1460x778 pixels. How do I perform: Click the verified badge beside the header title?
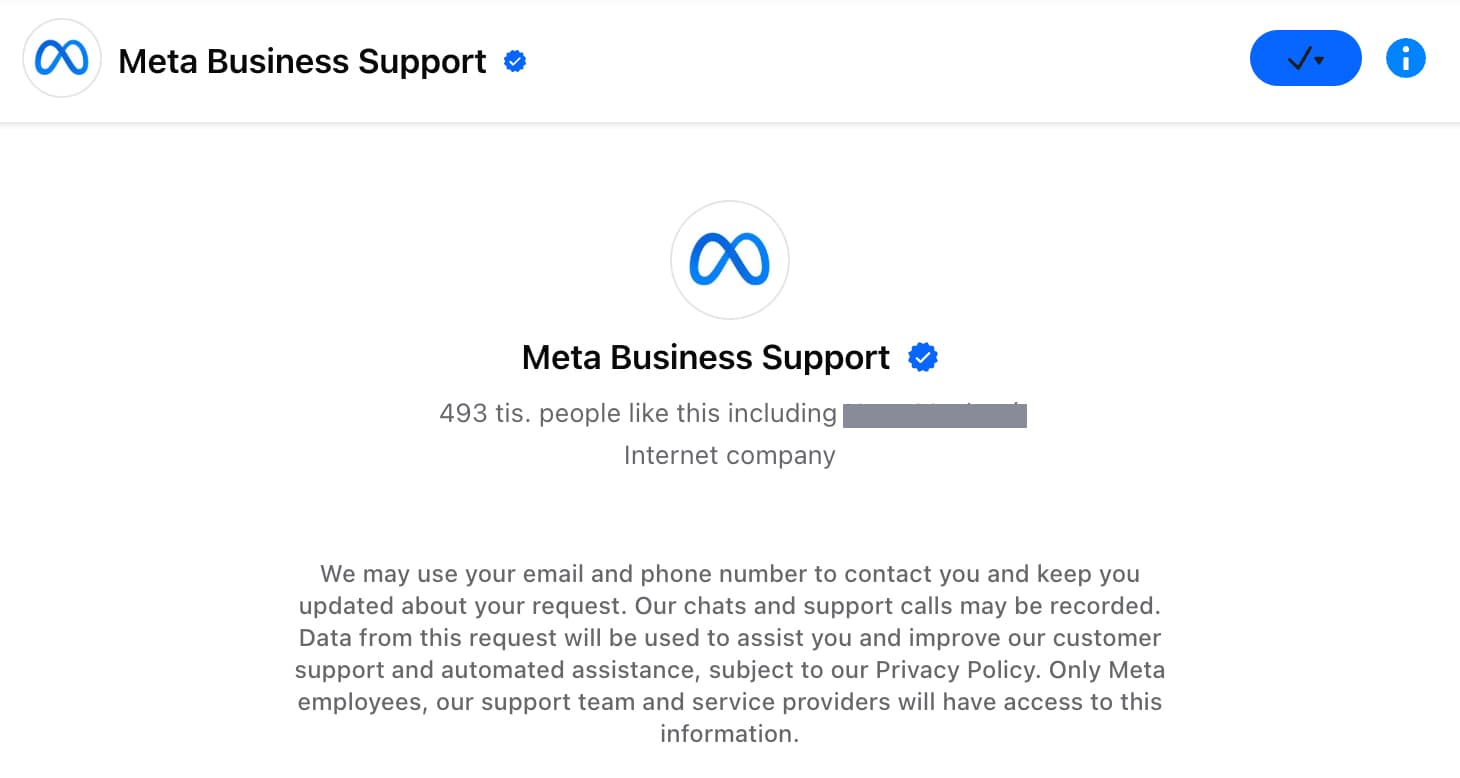(x=515, y=62)
